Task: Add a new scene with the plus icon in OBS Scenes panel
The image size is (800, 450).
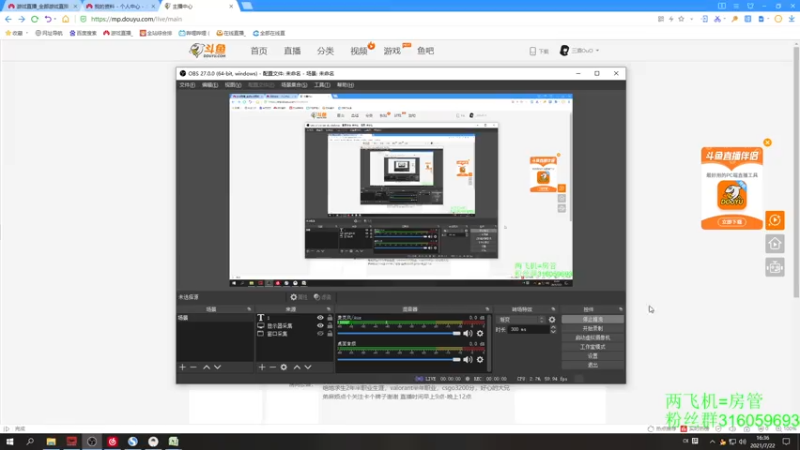Action: click(183, 367)
